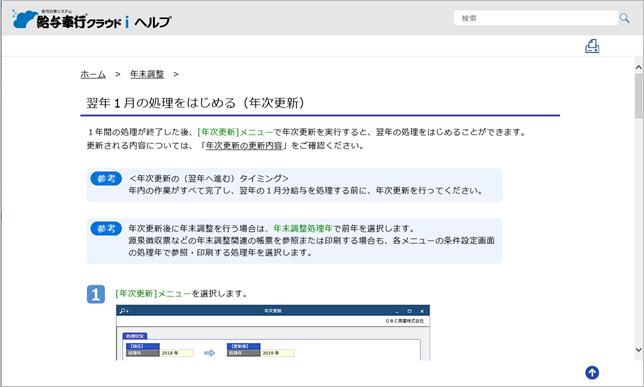Open the 年次更新の更新内容 link
Screen dimensions: 644x387
[x=244, y=145]
